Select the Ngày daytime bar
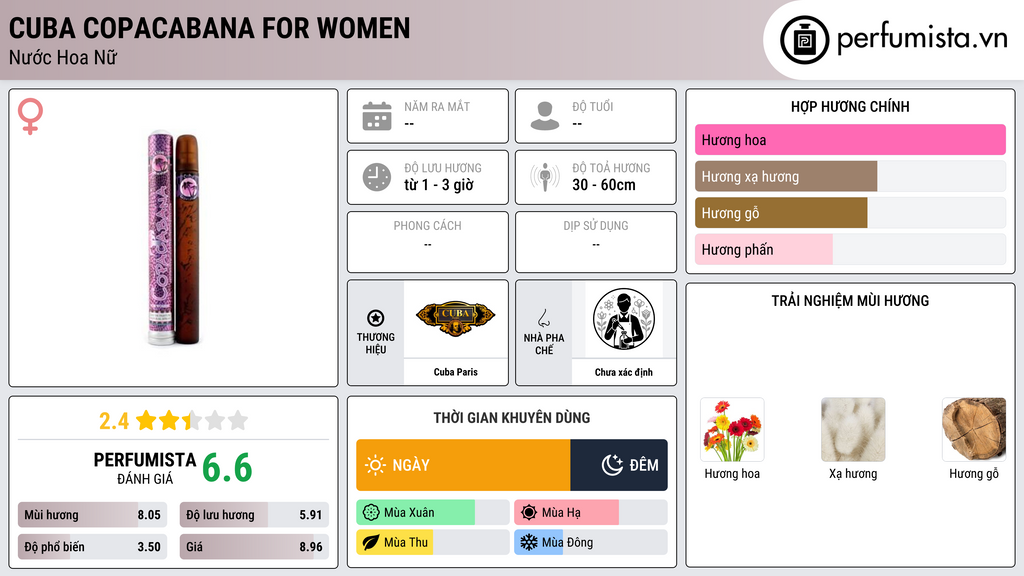Image resolution: width=1024 pixels, height=576 pixels. [x=463, y=465]
